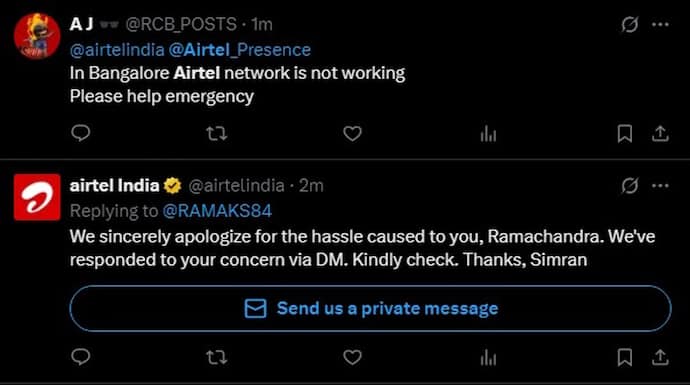Retweet airtel India's reply
The image size is (690, 385).
pos(217,357)
